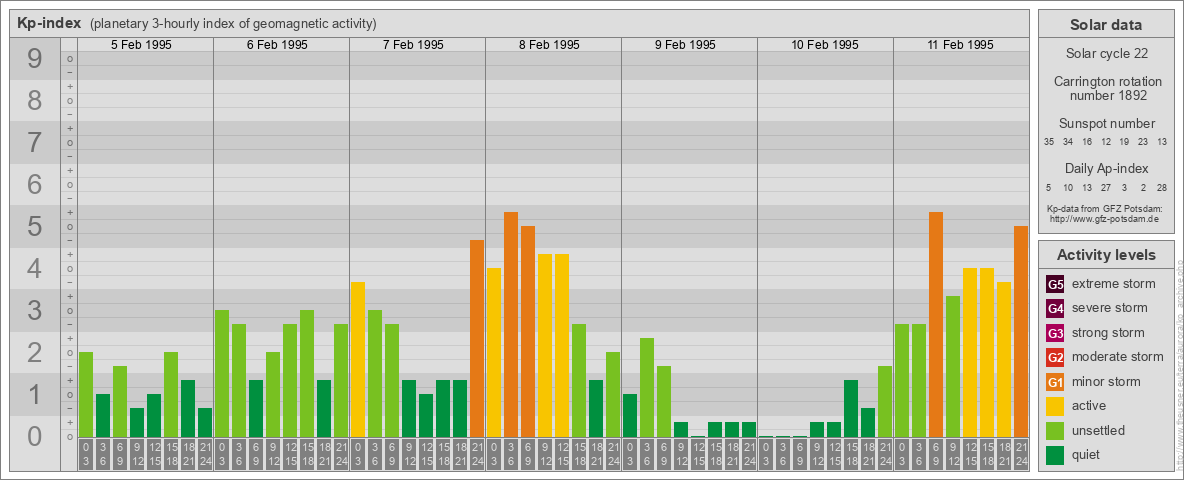Click daily Ap-index value 27
The image size is (1184, 480).
(x=1105, y=186)
